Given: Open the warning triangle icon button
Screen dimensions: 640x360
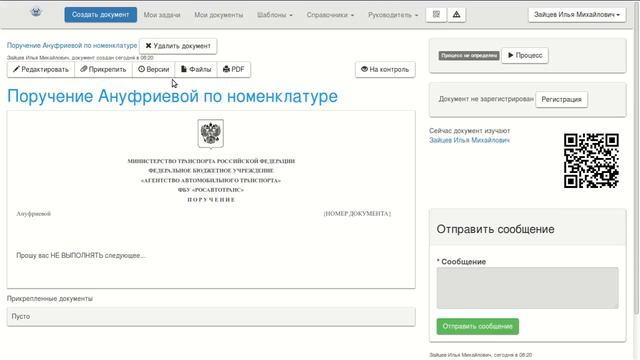Looking at the screenshot, I should (456, 15).
